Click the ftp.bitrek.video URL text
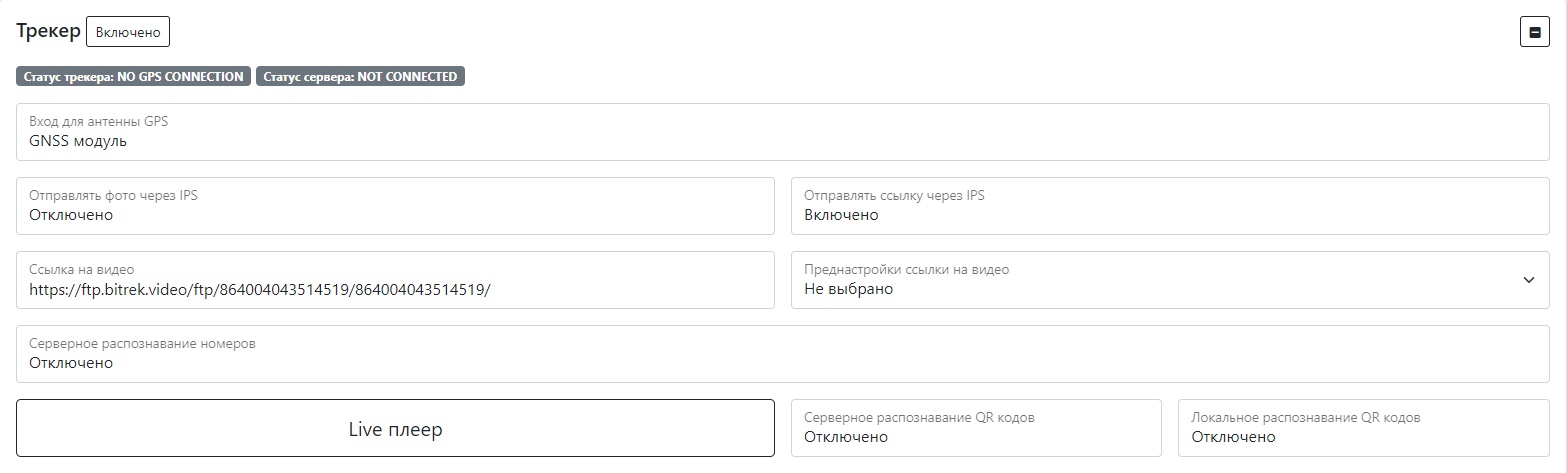 [x=260, y=289]
